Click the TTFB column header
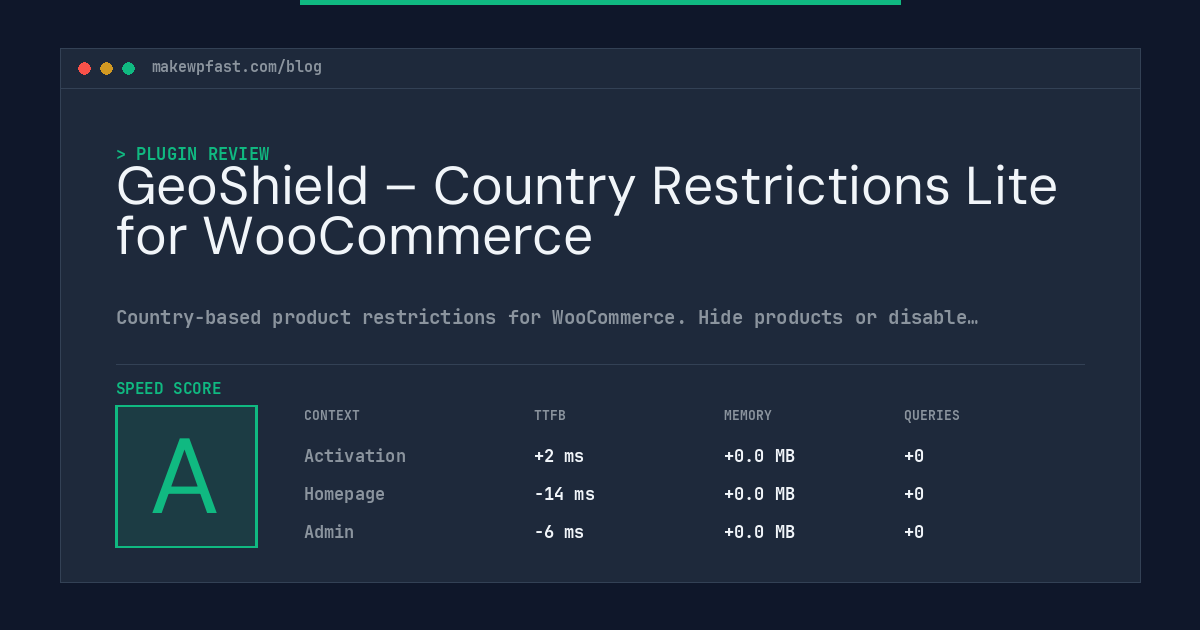The image size is (1200, 630). (x=550, y=416)
